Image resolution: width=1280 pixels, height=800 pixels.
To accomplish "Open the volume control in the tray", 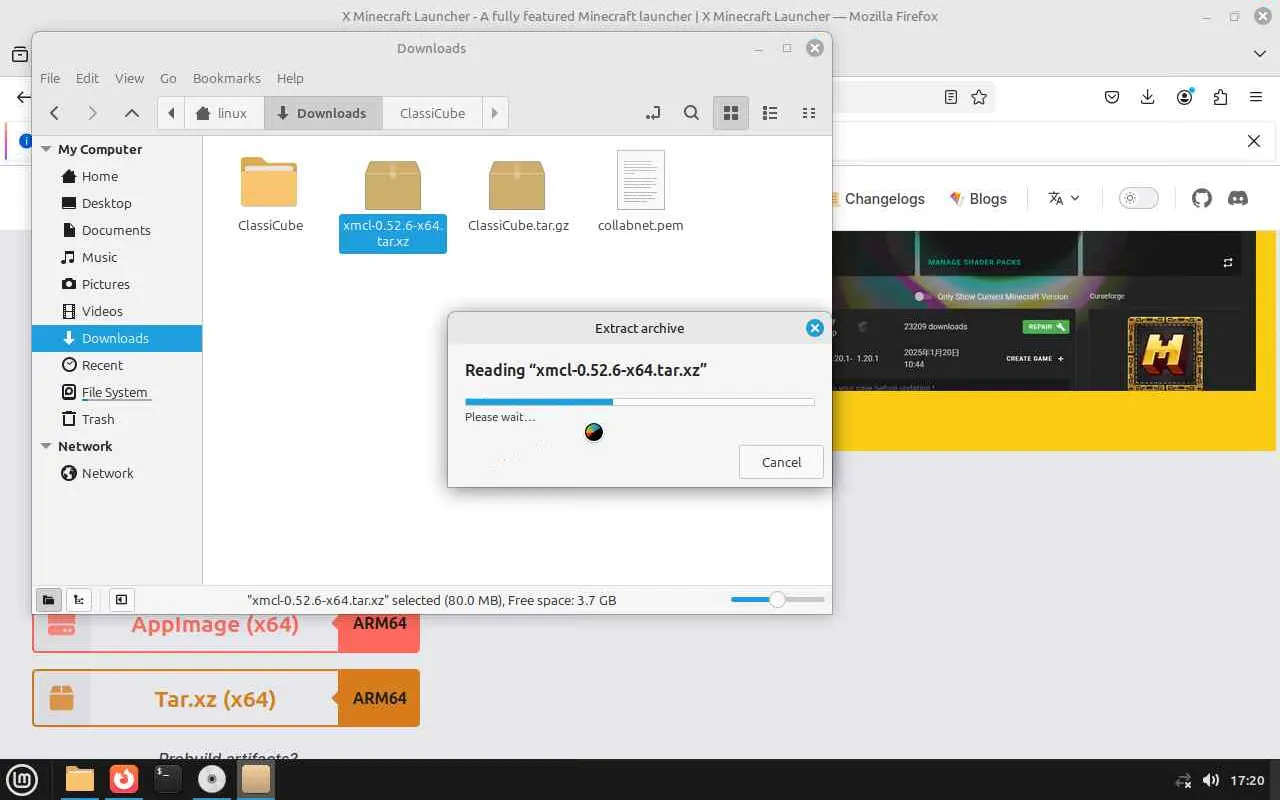I will pos(1210,780).
